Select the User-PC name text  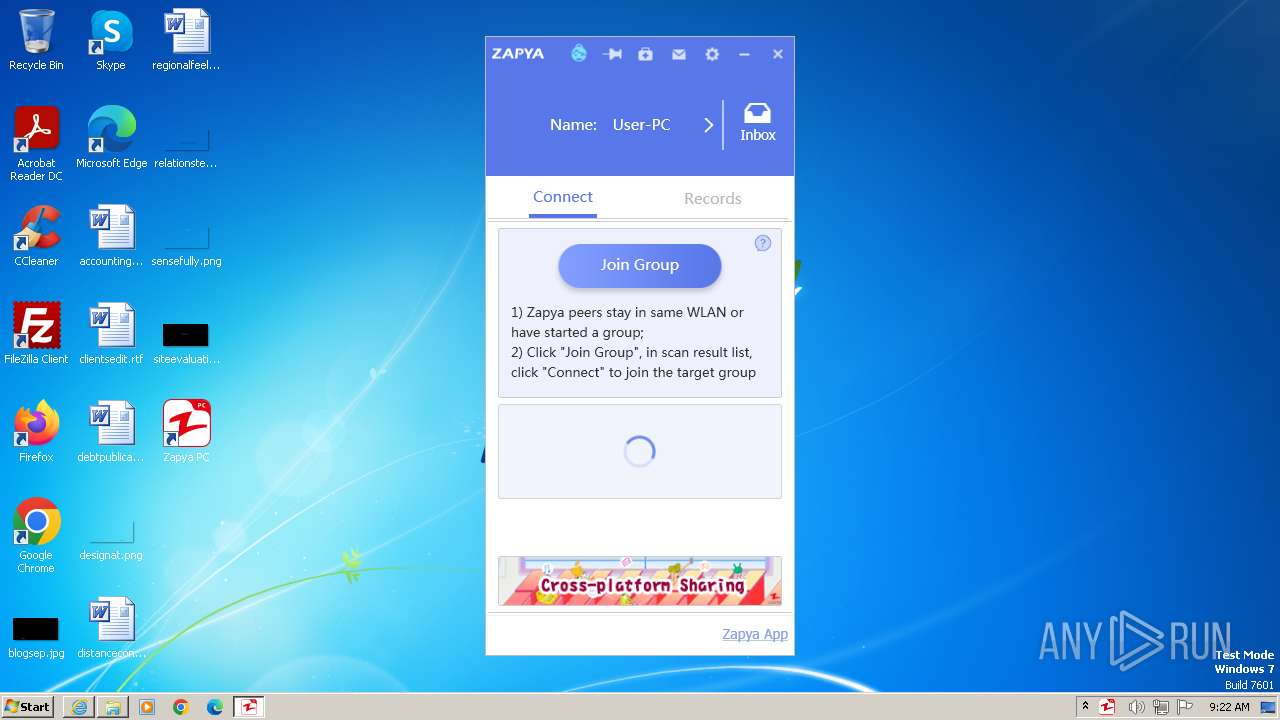click(641, 125)
